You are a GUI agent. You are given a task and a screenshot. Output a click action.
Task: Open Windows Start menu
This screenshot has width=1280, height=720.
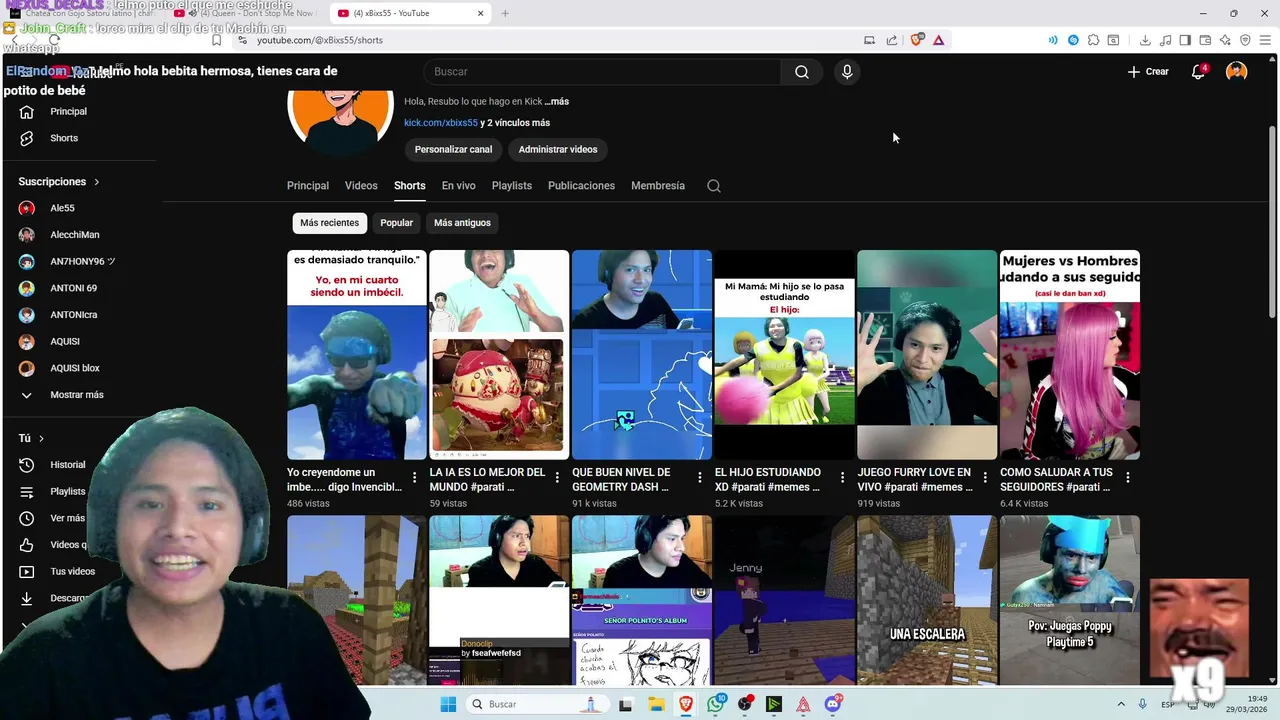click(448, 704)
